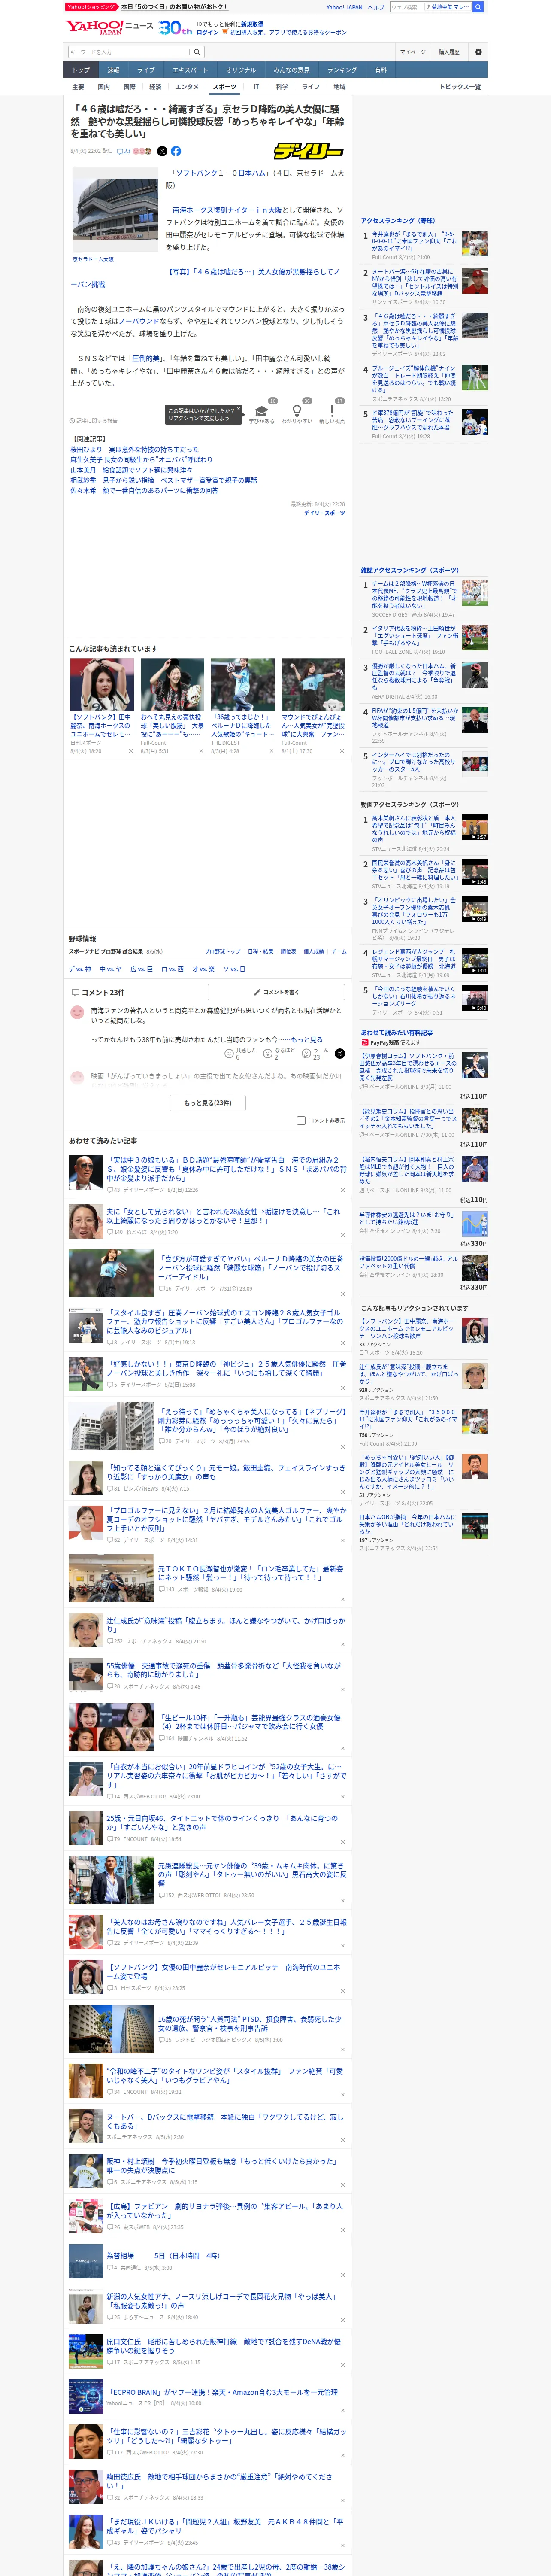Open the みんなの意見 navigation tab

(x=291, y=70)
